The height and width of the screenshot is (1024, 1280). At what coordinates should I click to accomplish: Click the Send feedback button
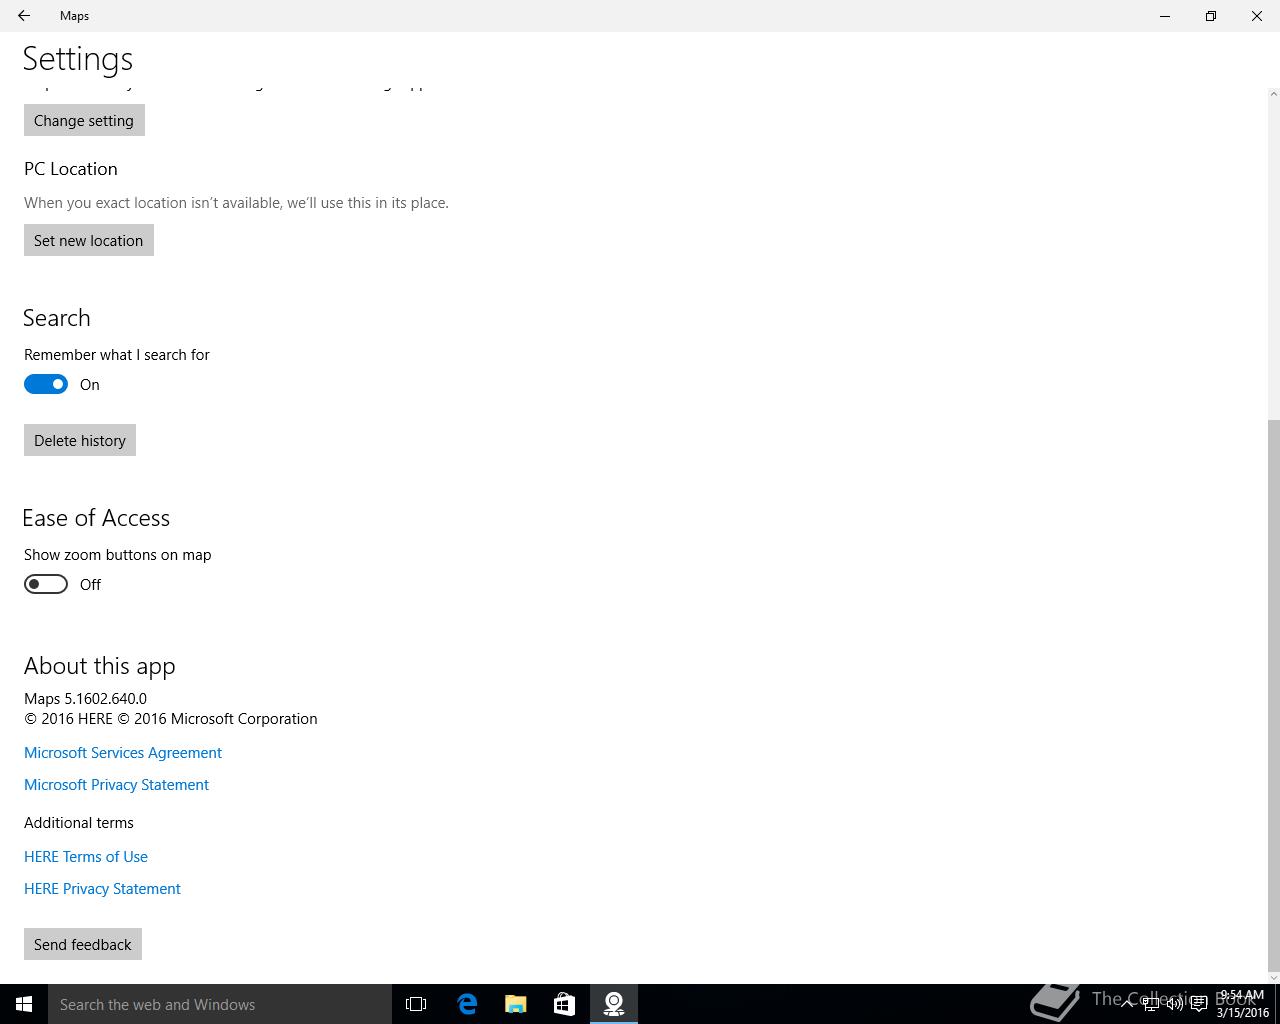83,944
